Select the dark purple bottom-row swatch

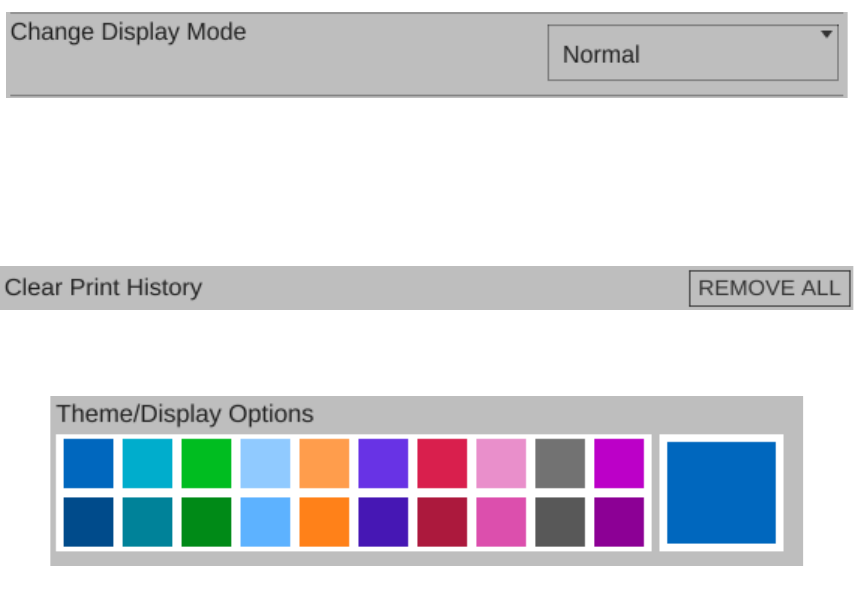point(619,522)
